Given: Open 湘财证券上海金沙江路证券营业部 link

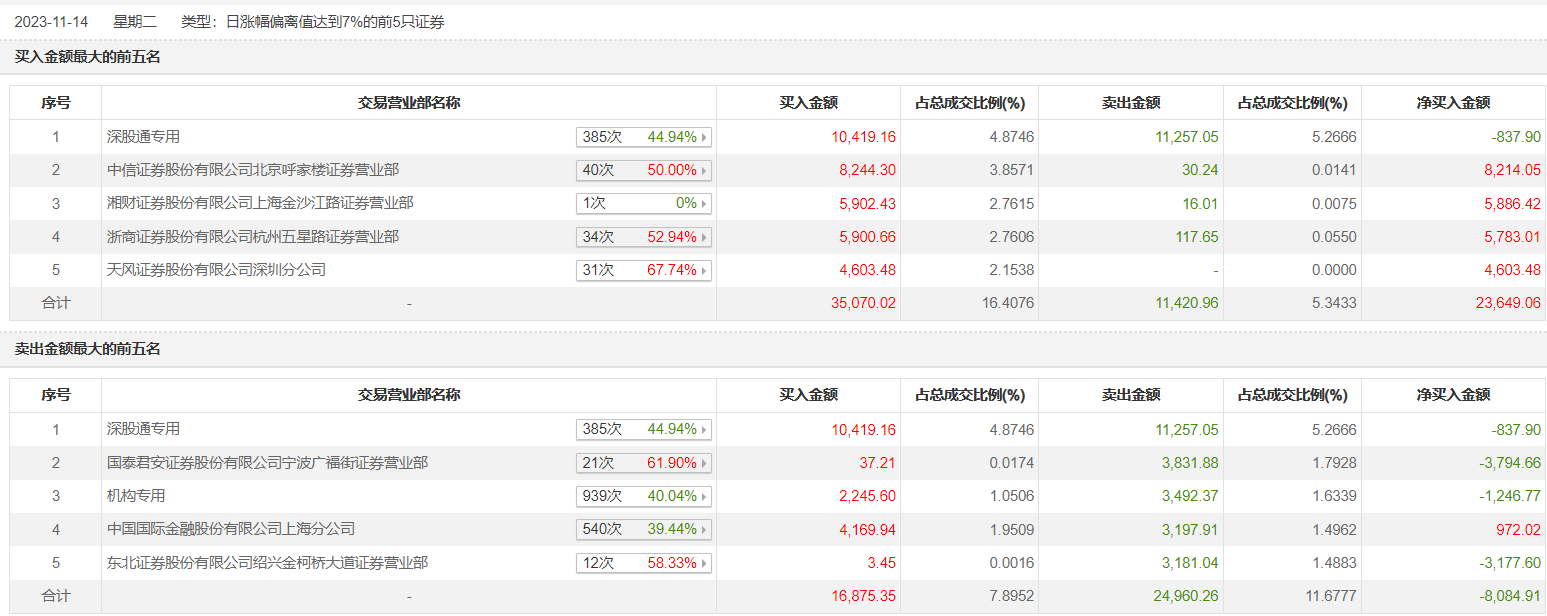Looking at the screenshot, I should coord(260,203).
